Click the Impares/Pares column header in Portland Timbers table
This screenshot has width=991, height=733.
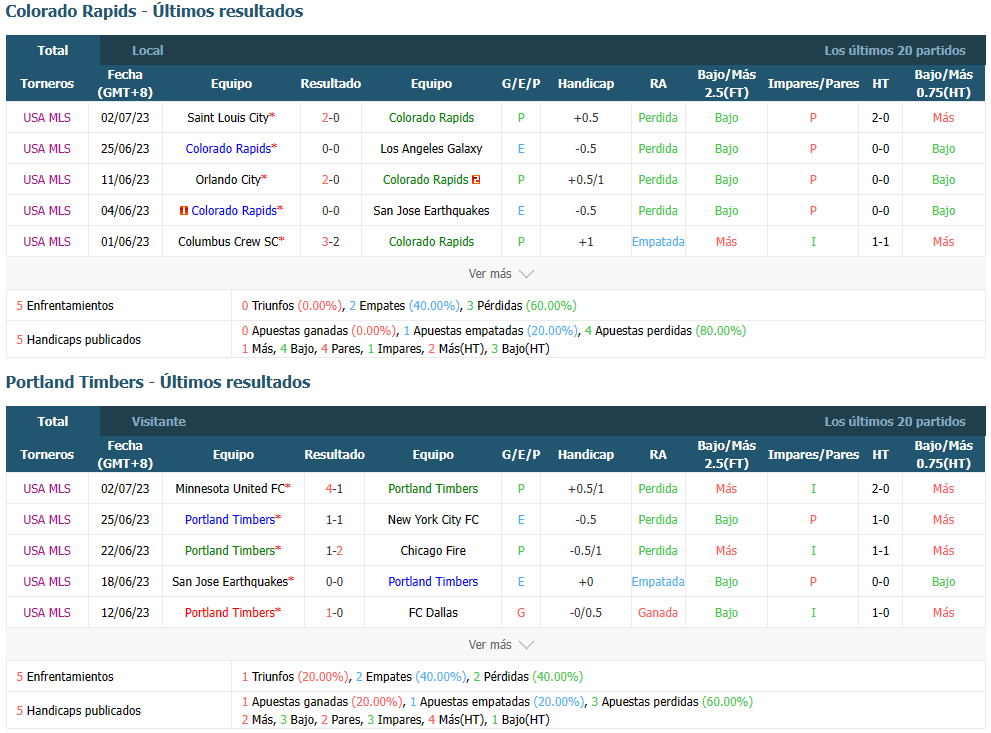click(813, 454)
